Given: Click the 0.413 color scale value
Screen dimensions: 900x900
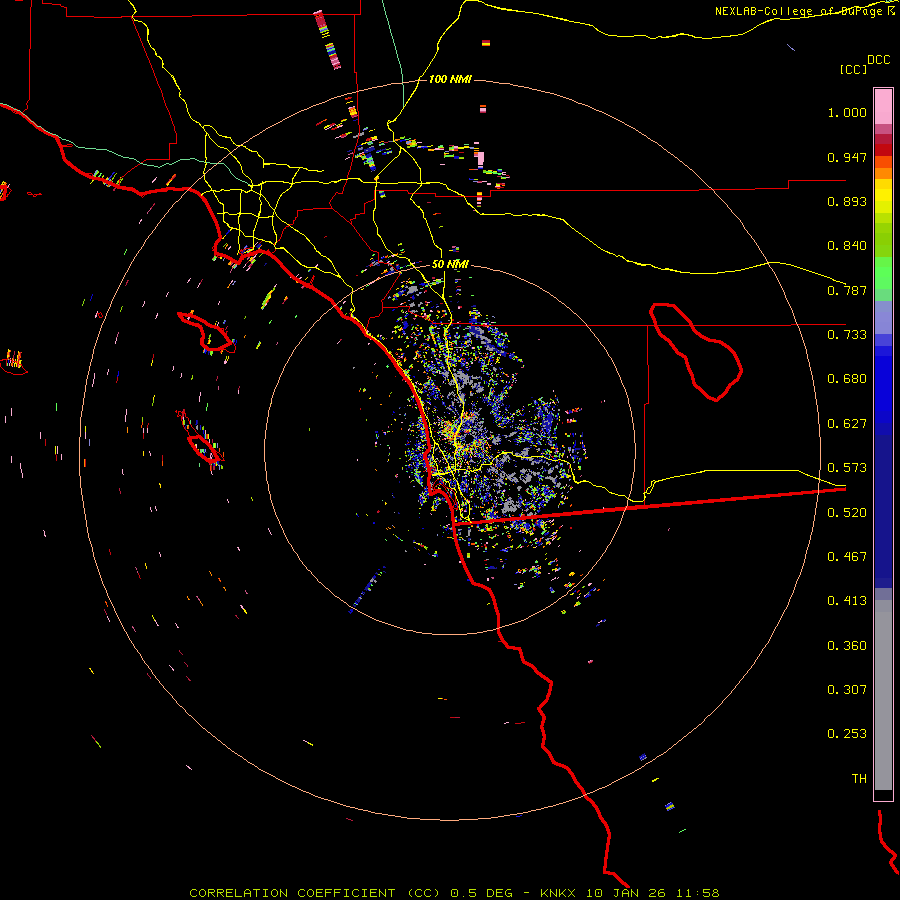Looking at the screenshot, I should (x=847, y=601).
